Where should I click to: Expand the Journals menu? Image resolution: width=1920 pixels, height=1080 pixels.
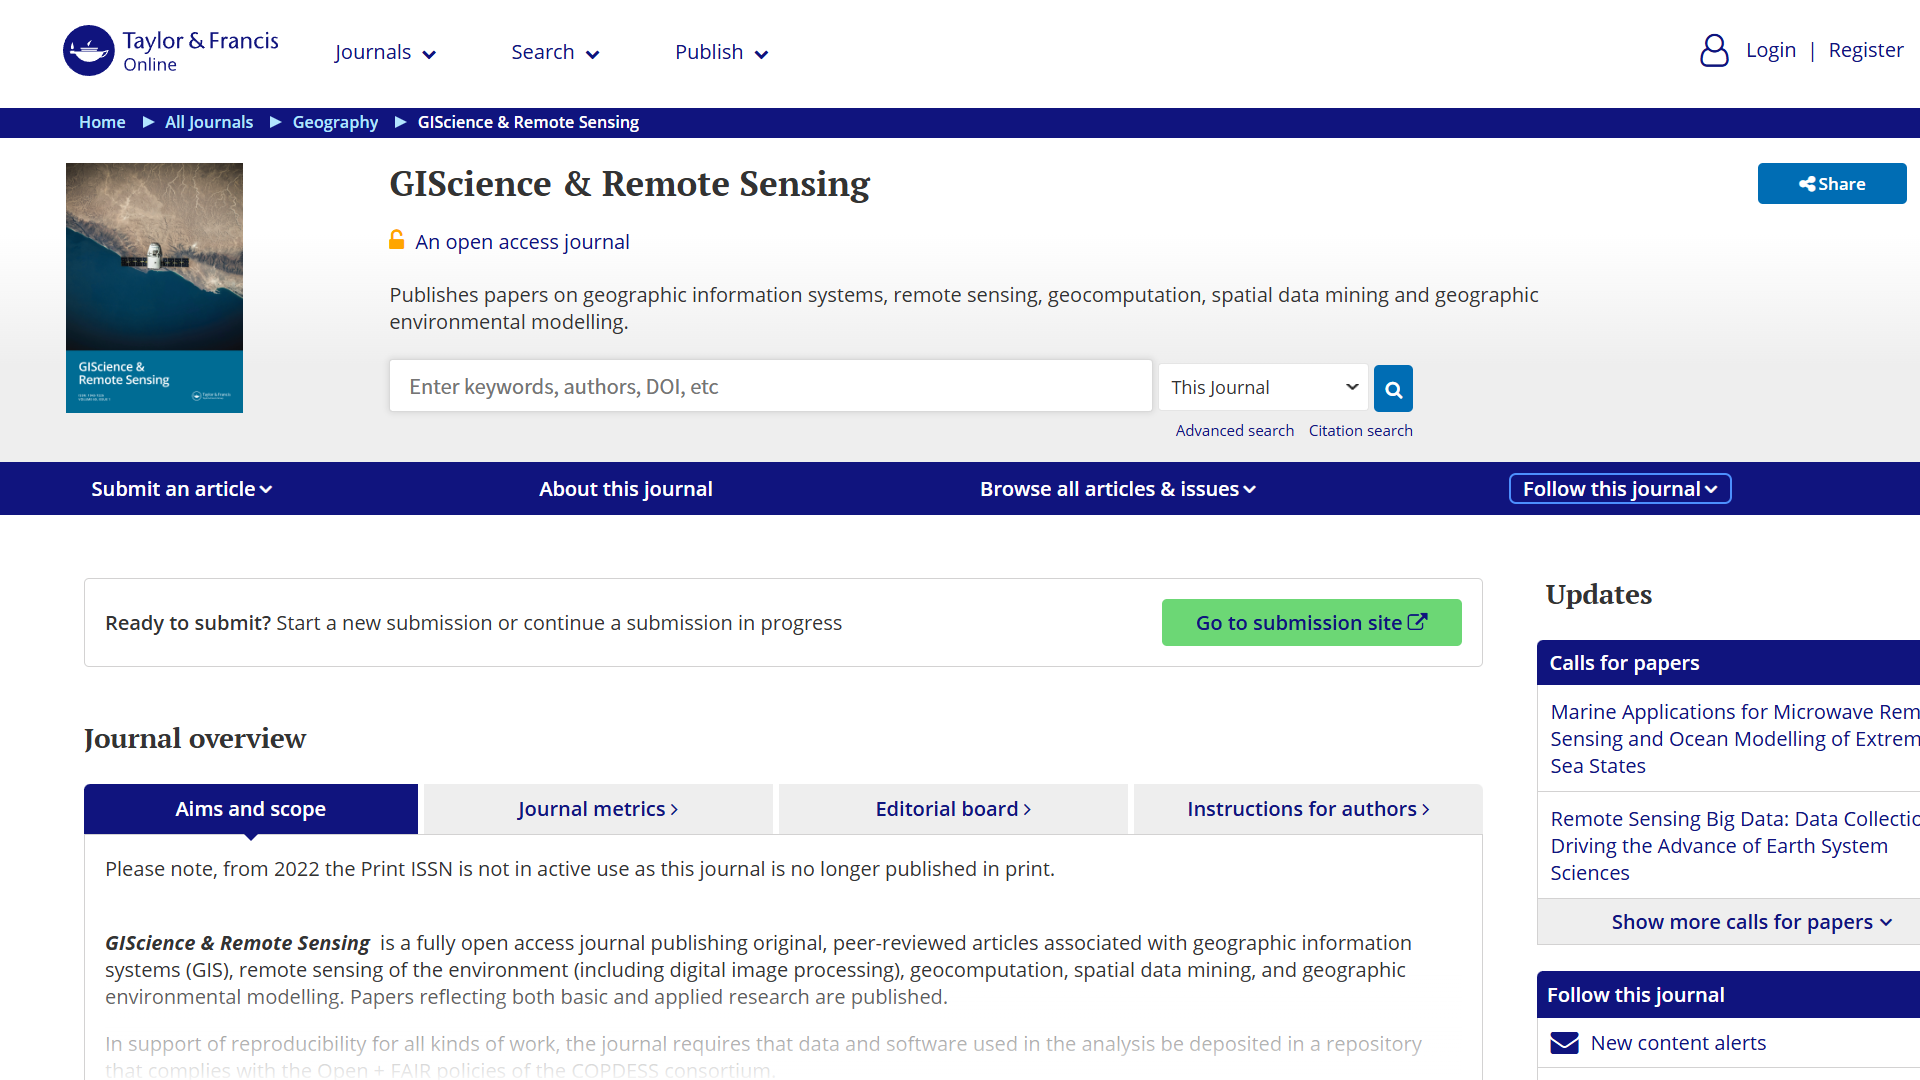pyautogui.click(x=385, y=53)
